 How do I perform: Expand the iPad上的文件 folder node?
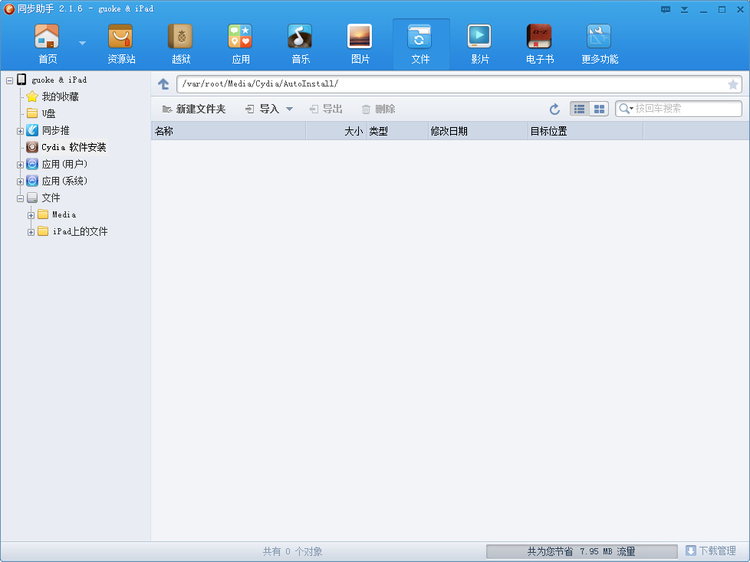point(31,232)
